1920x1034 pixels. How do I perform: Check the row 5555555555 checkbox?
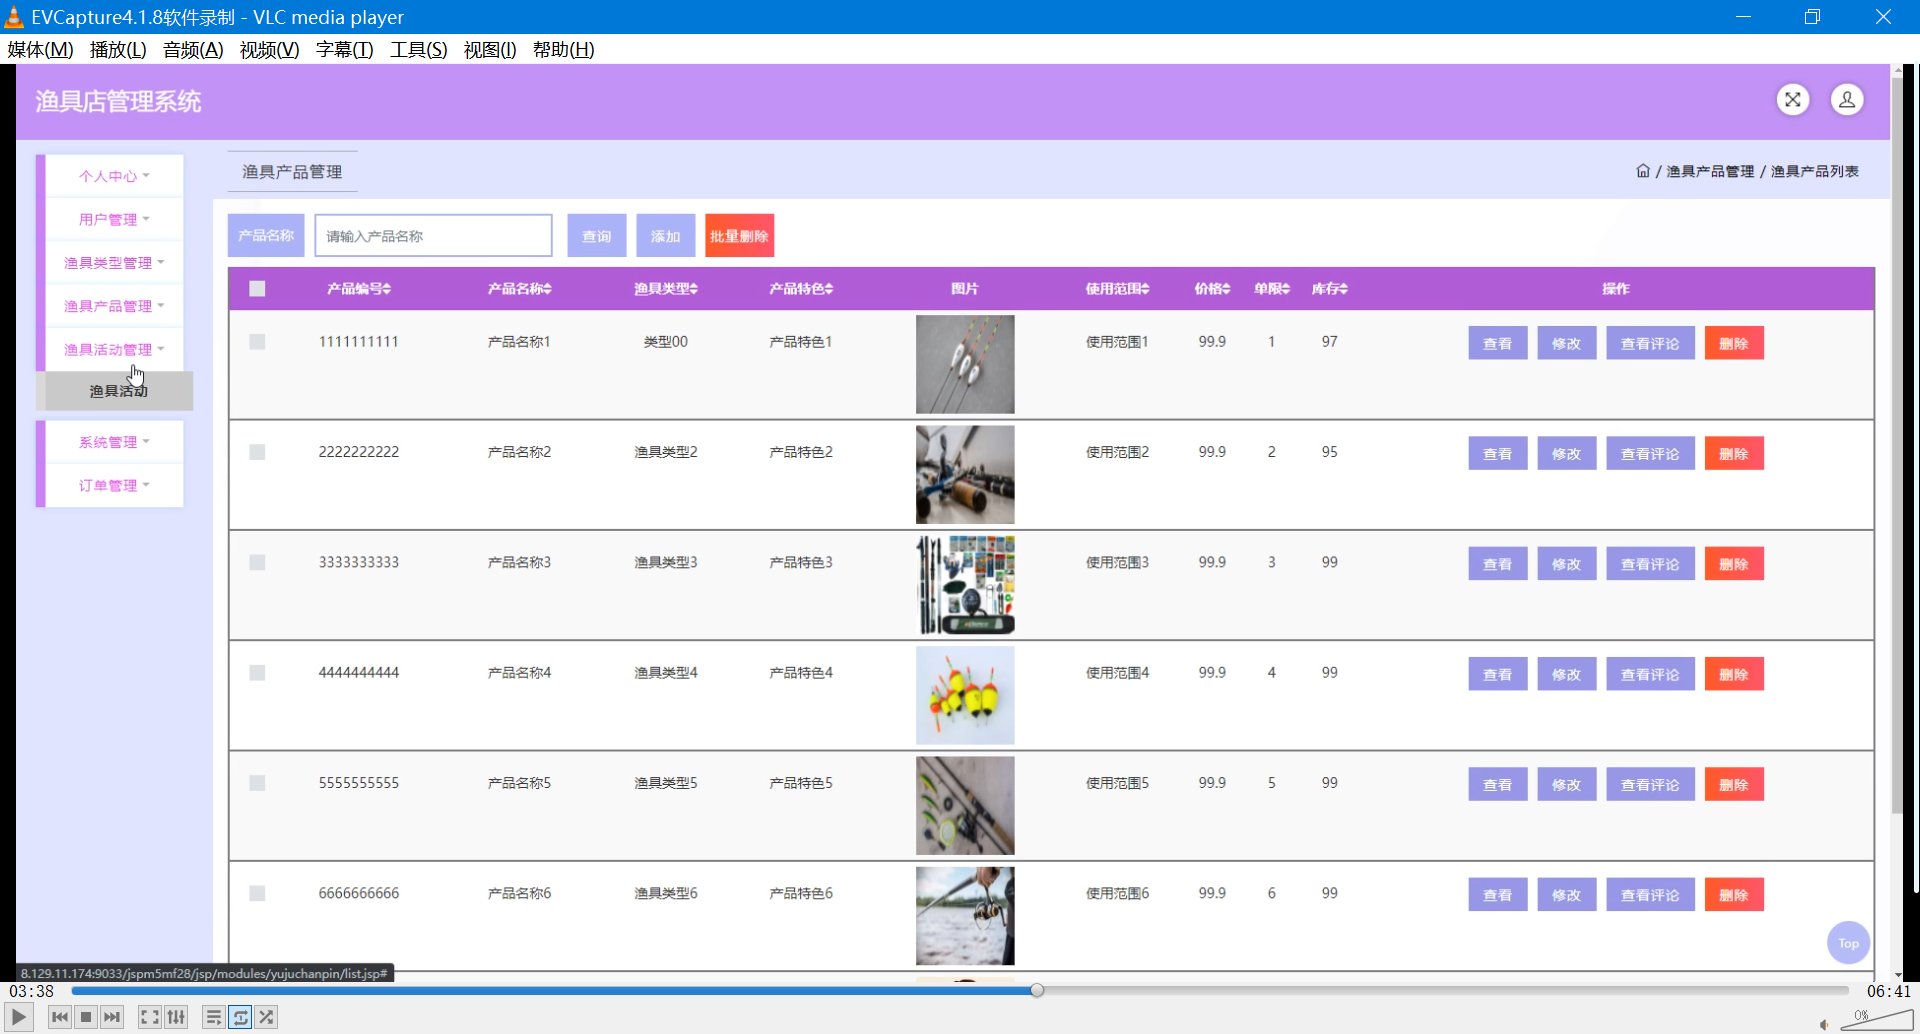click(x=257, y=783)
